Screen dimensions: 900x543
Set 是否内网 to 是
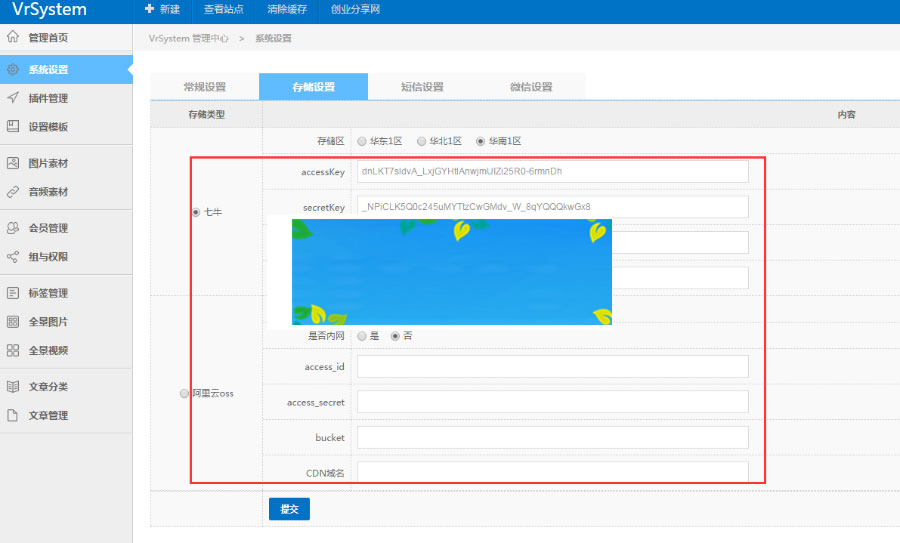(x=362, y=336)
